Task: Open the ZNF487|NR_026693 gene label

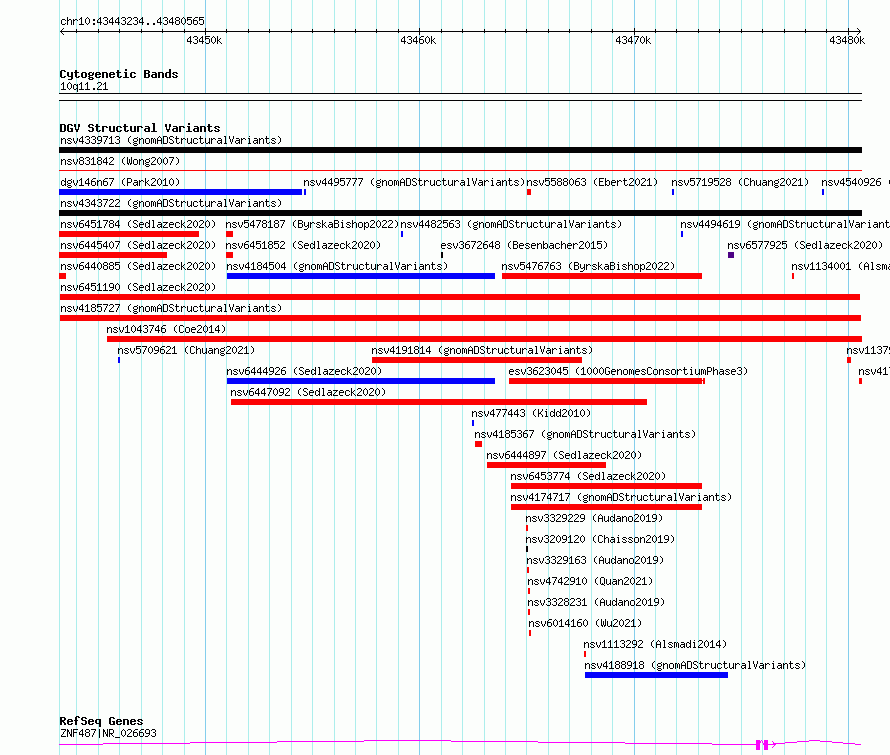Action: [108, 733]
